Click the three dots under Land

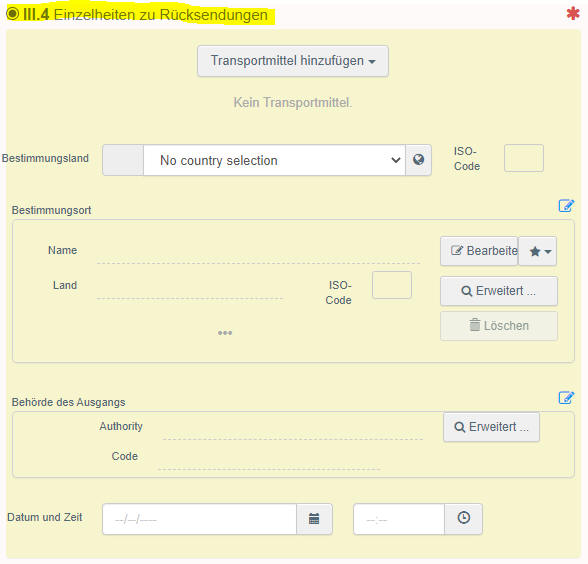tap(225, 333)
